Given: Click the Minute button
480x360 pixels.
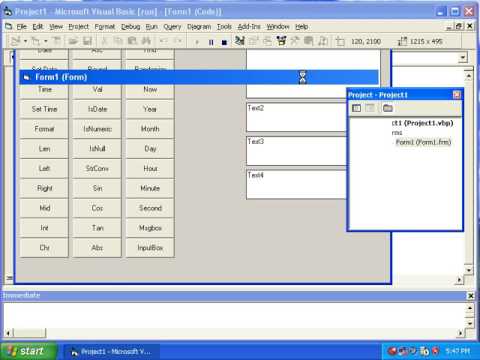Looking at the screenshot, I should 150,188.
